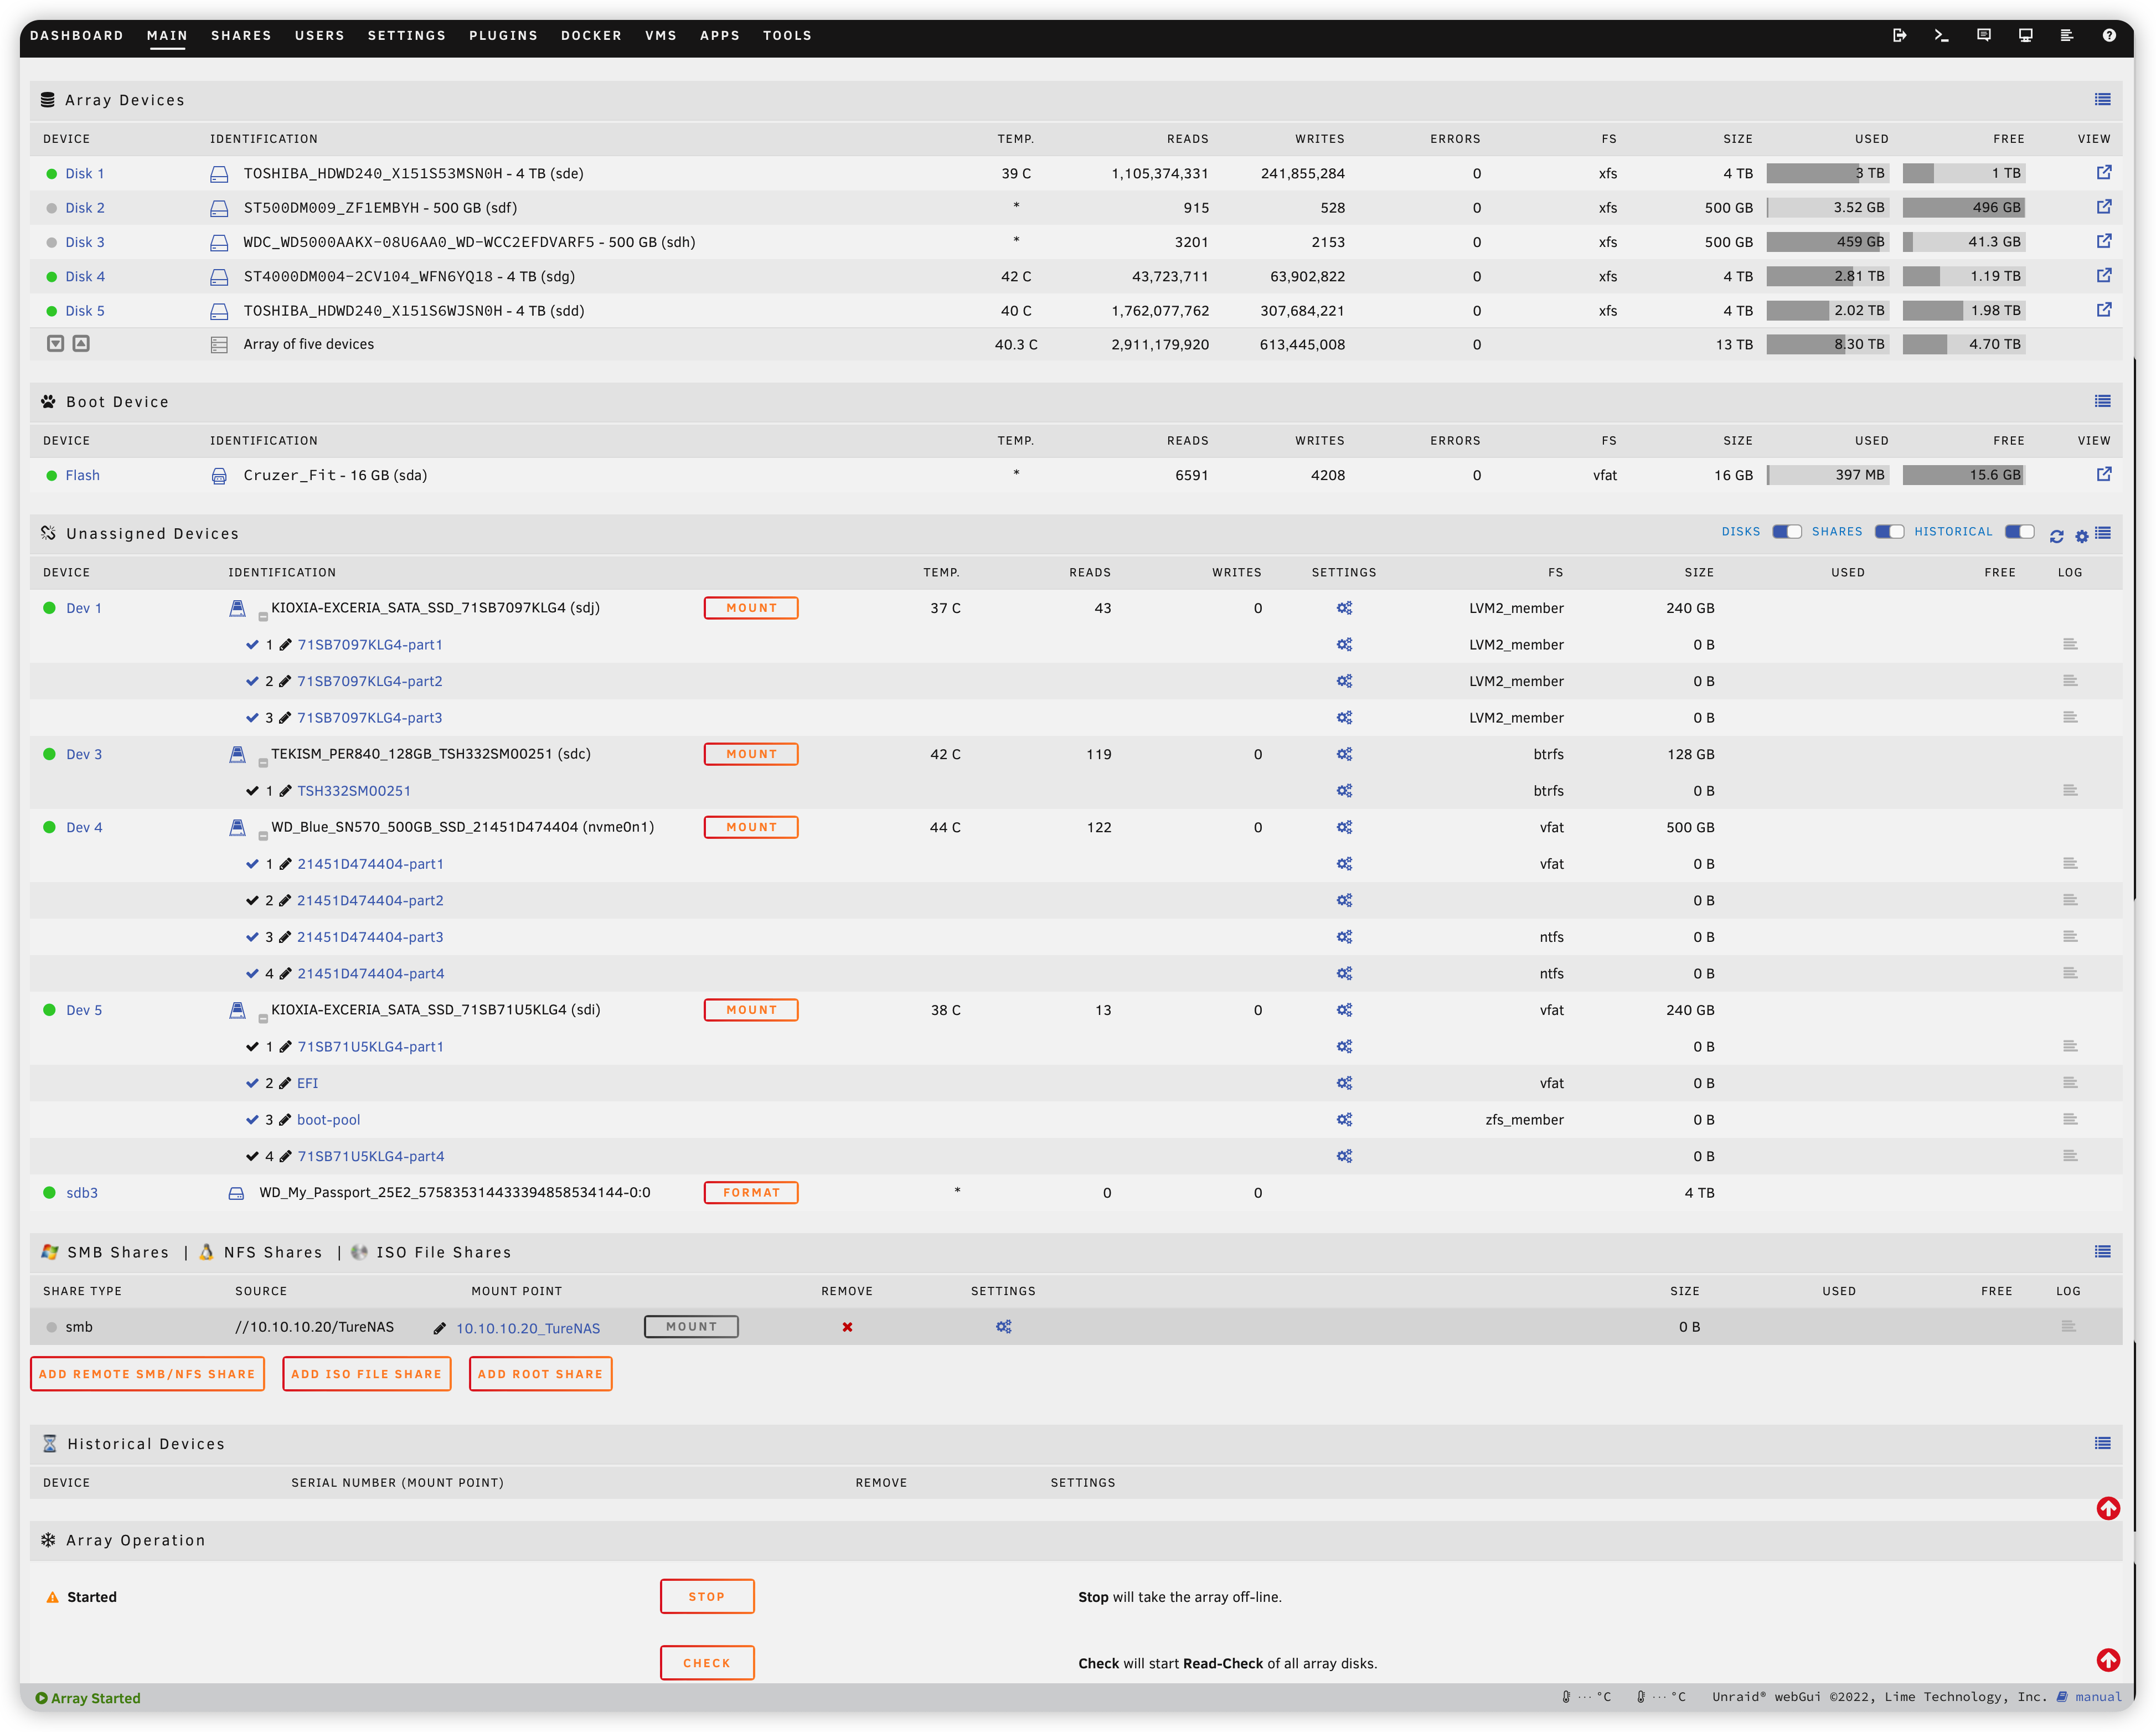
Task: Click the refresh icon in Unassigned Devices
Action: (2056, 536)
